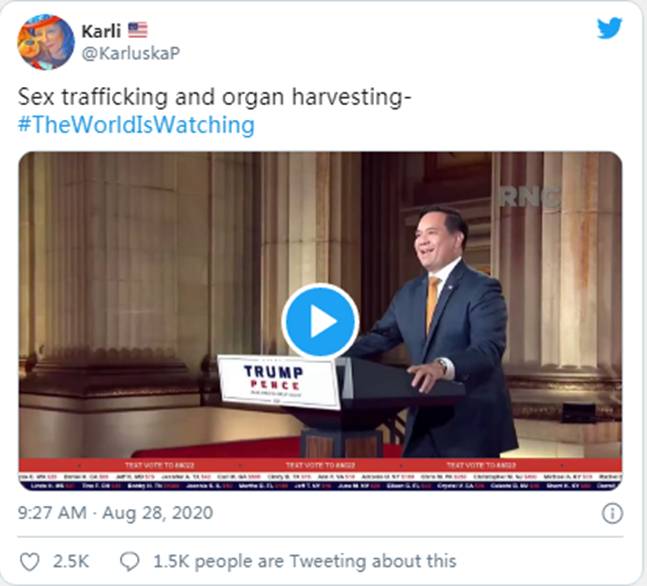The image size is (647, 586).
Task: Open the @KarluskaP handle link
Action: pyautogui.click(x=131, y=53)
